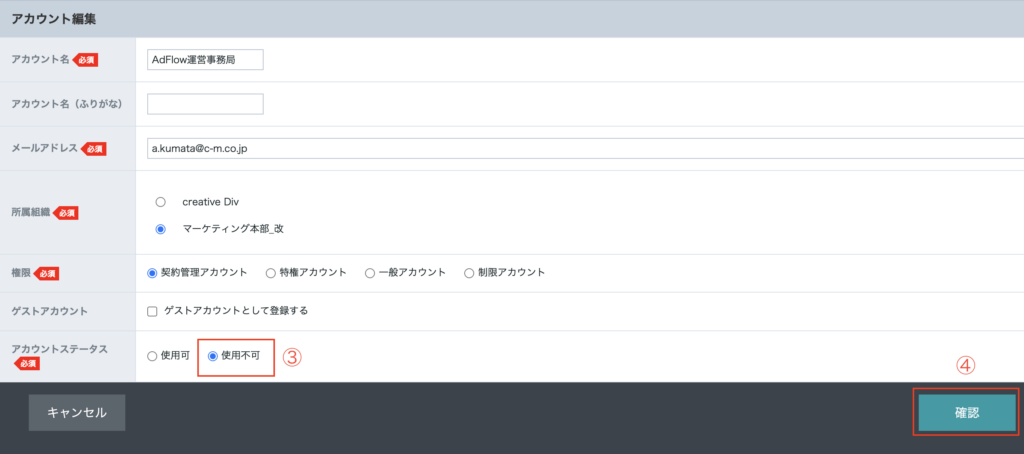
Task: Choose the 特権アカウント radio button
Action: (x=271, y=273)
